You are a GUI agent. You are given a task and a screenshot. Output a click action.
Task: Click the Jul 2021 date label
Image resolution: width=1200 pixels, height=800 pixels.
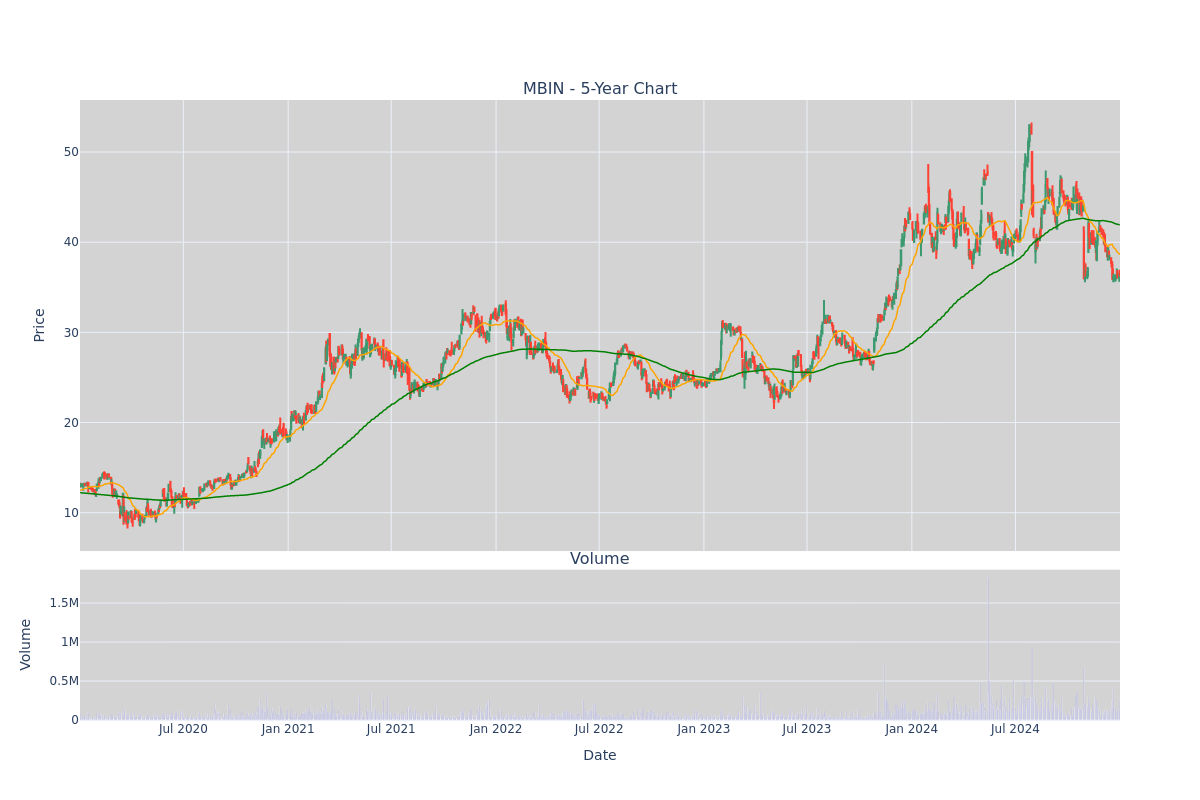click(391, 729)
